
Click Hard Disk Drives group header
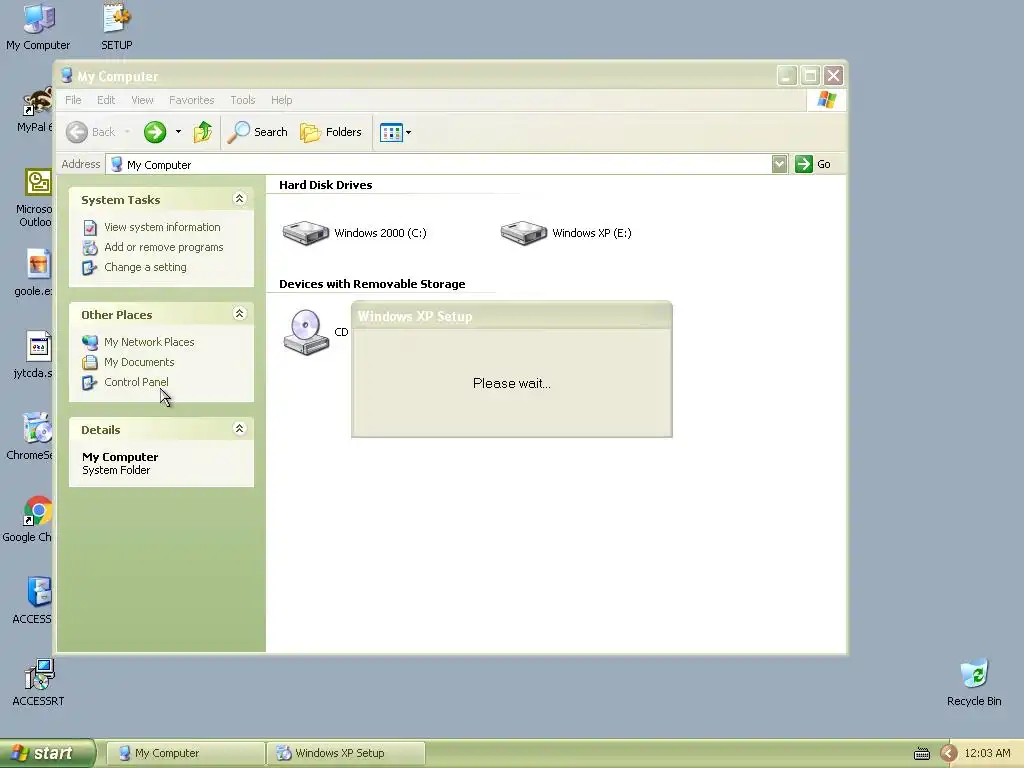(x=325, y=185)
